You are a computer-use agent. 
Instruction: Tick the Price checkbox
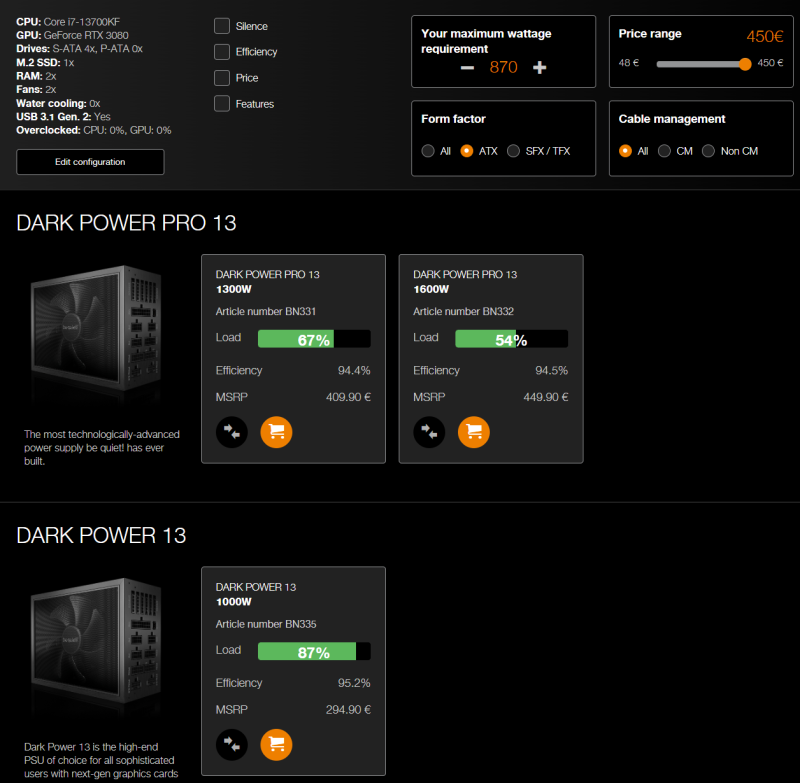click(222, 78)
